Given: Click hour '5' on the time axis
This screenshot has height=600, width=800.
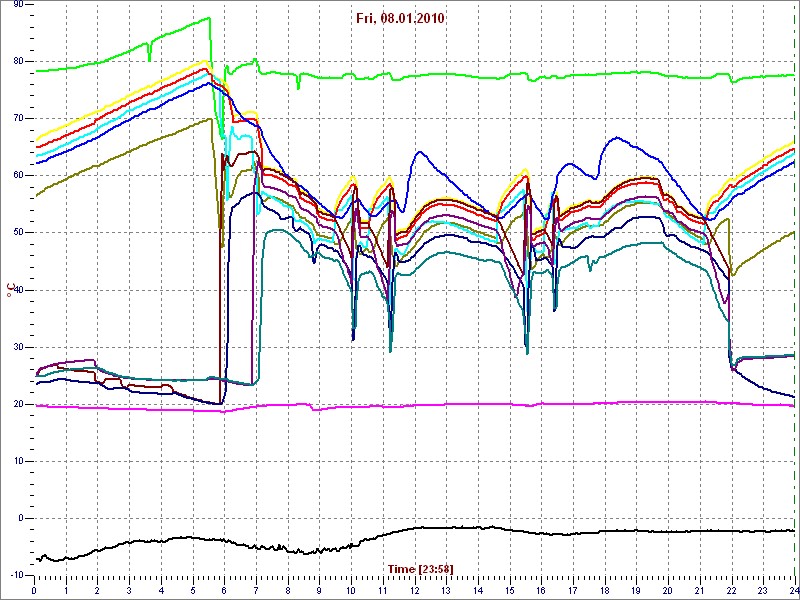Looking at the screenshot, I should pyautogui.click(x=193, y=588).
